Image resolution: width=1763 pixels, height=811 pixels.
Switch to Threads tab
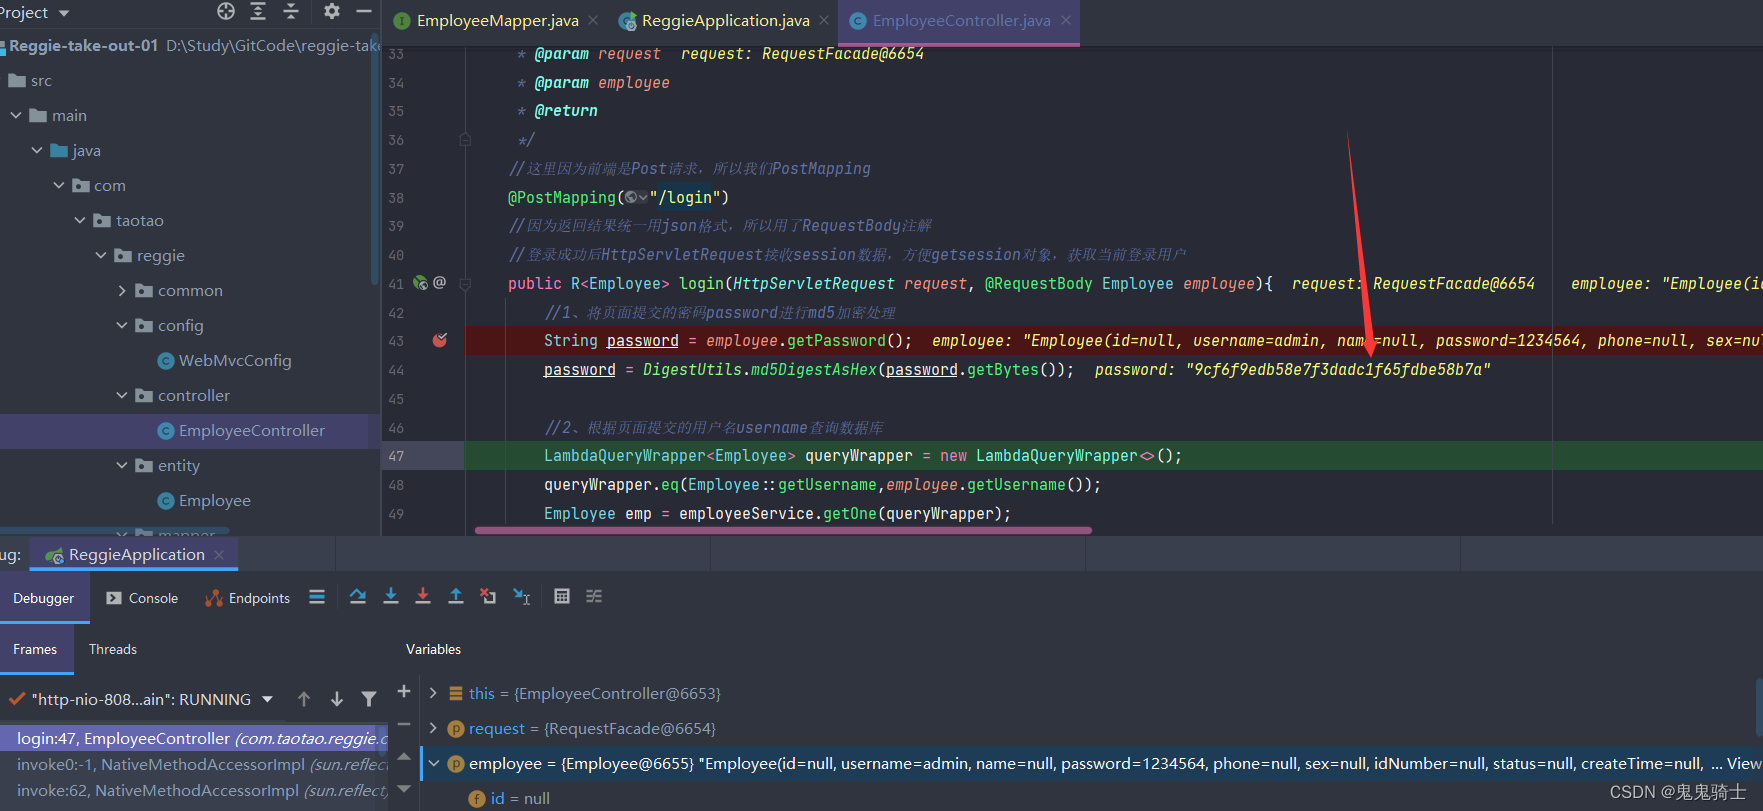coord(113,649)
